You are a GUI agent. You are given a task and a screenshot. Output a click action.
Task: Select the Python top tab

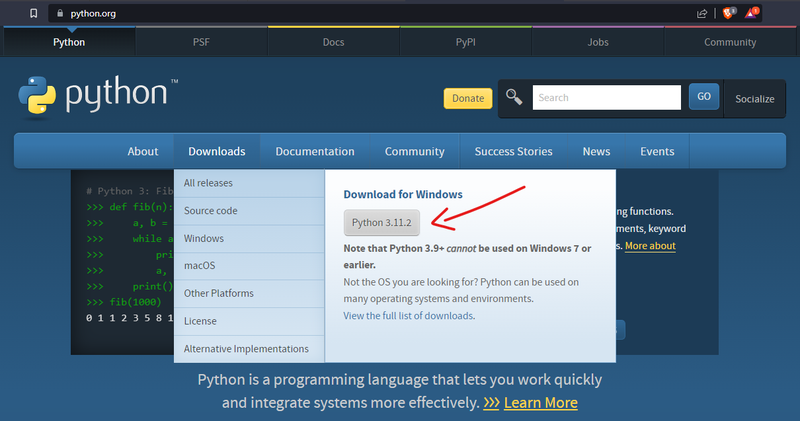coord(69,42)
